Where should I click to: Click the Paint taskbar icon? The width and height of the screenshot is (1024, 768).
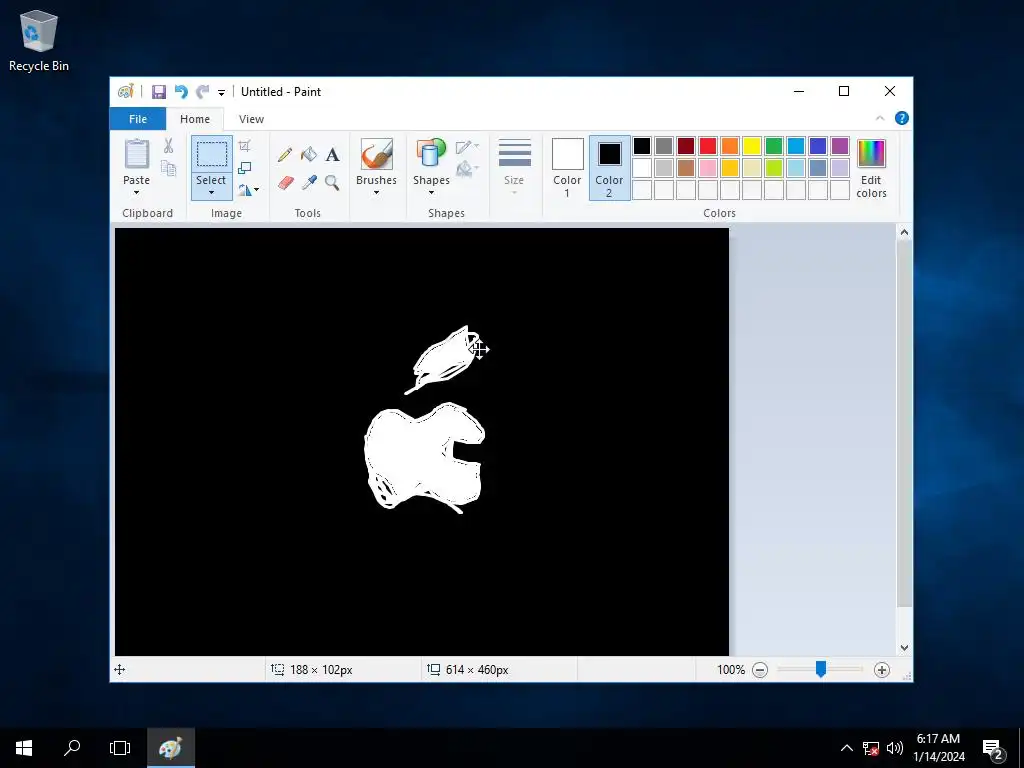(170, 748)
